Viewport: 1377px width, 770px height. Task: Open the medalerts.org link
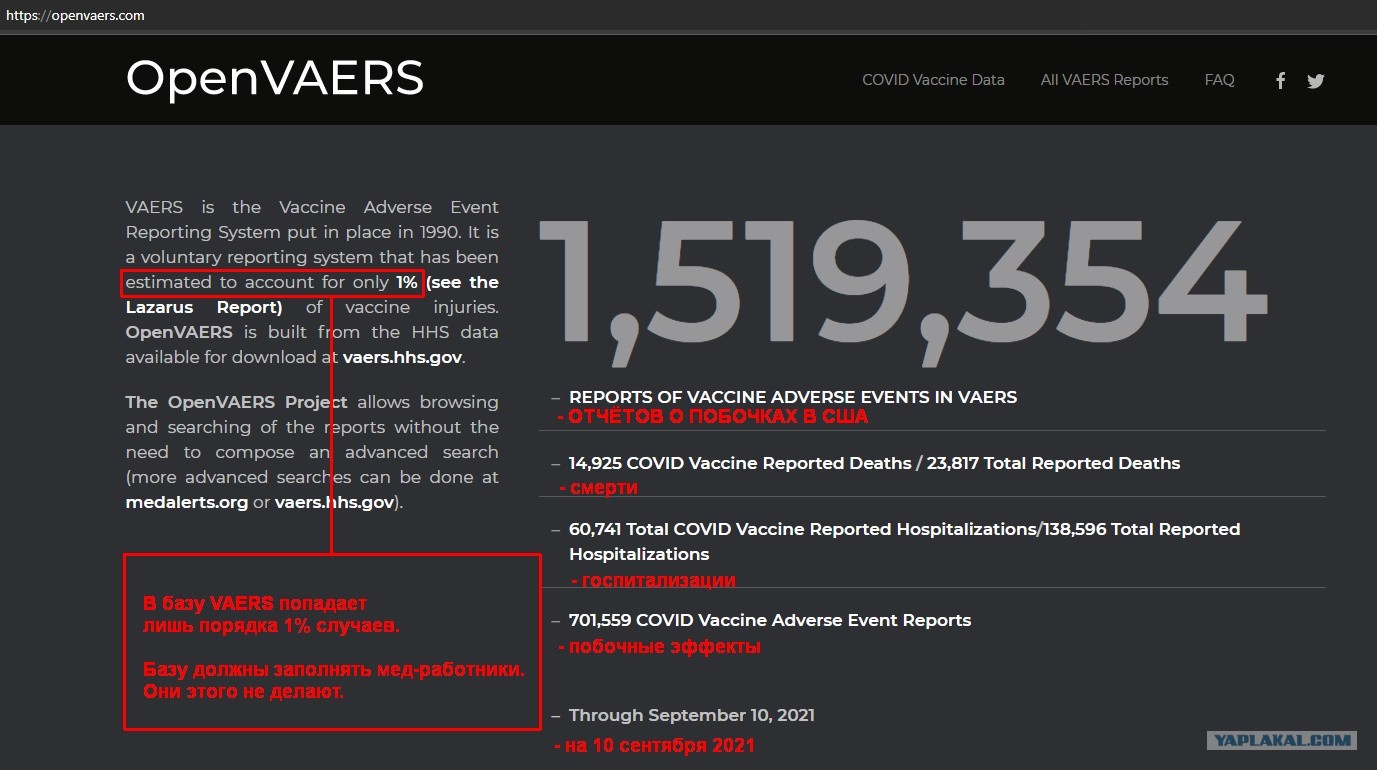tap(187, 502)
